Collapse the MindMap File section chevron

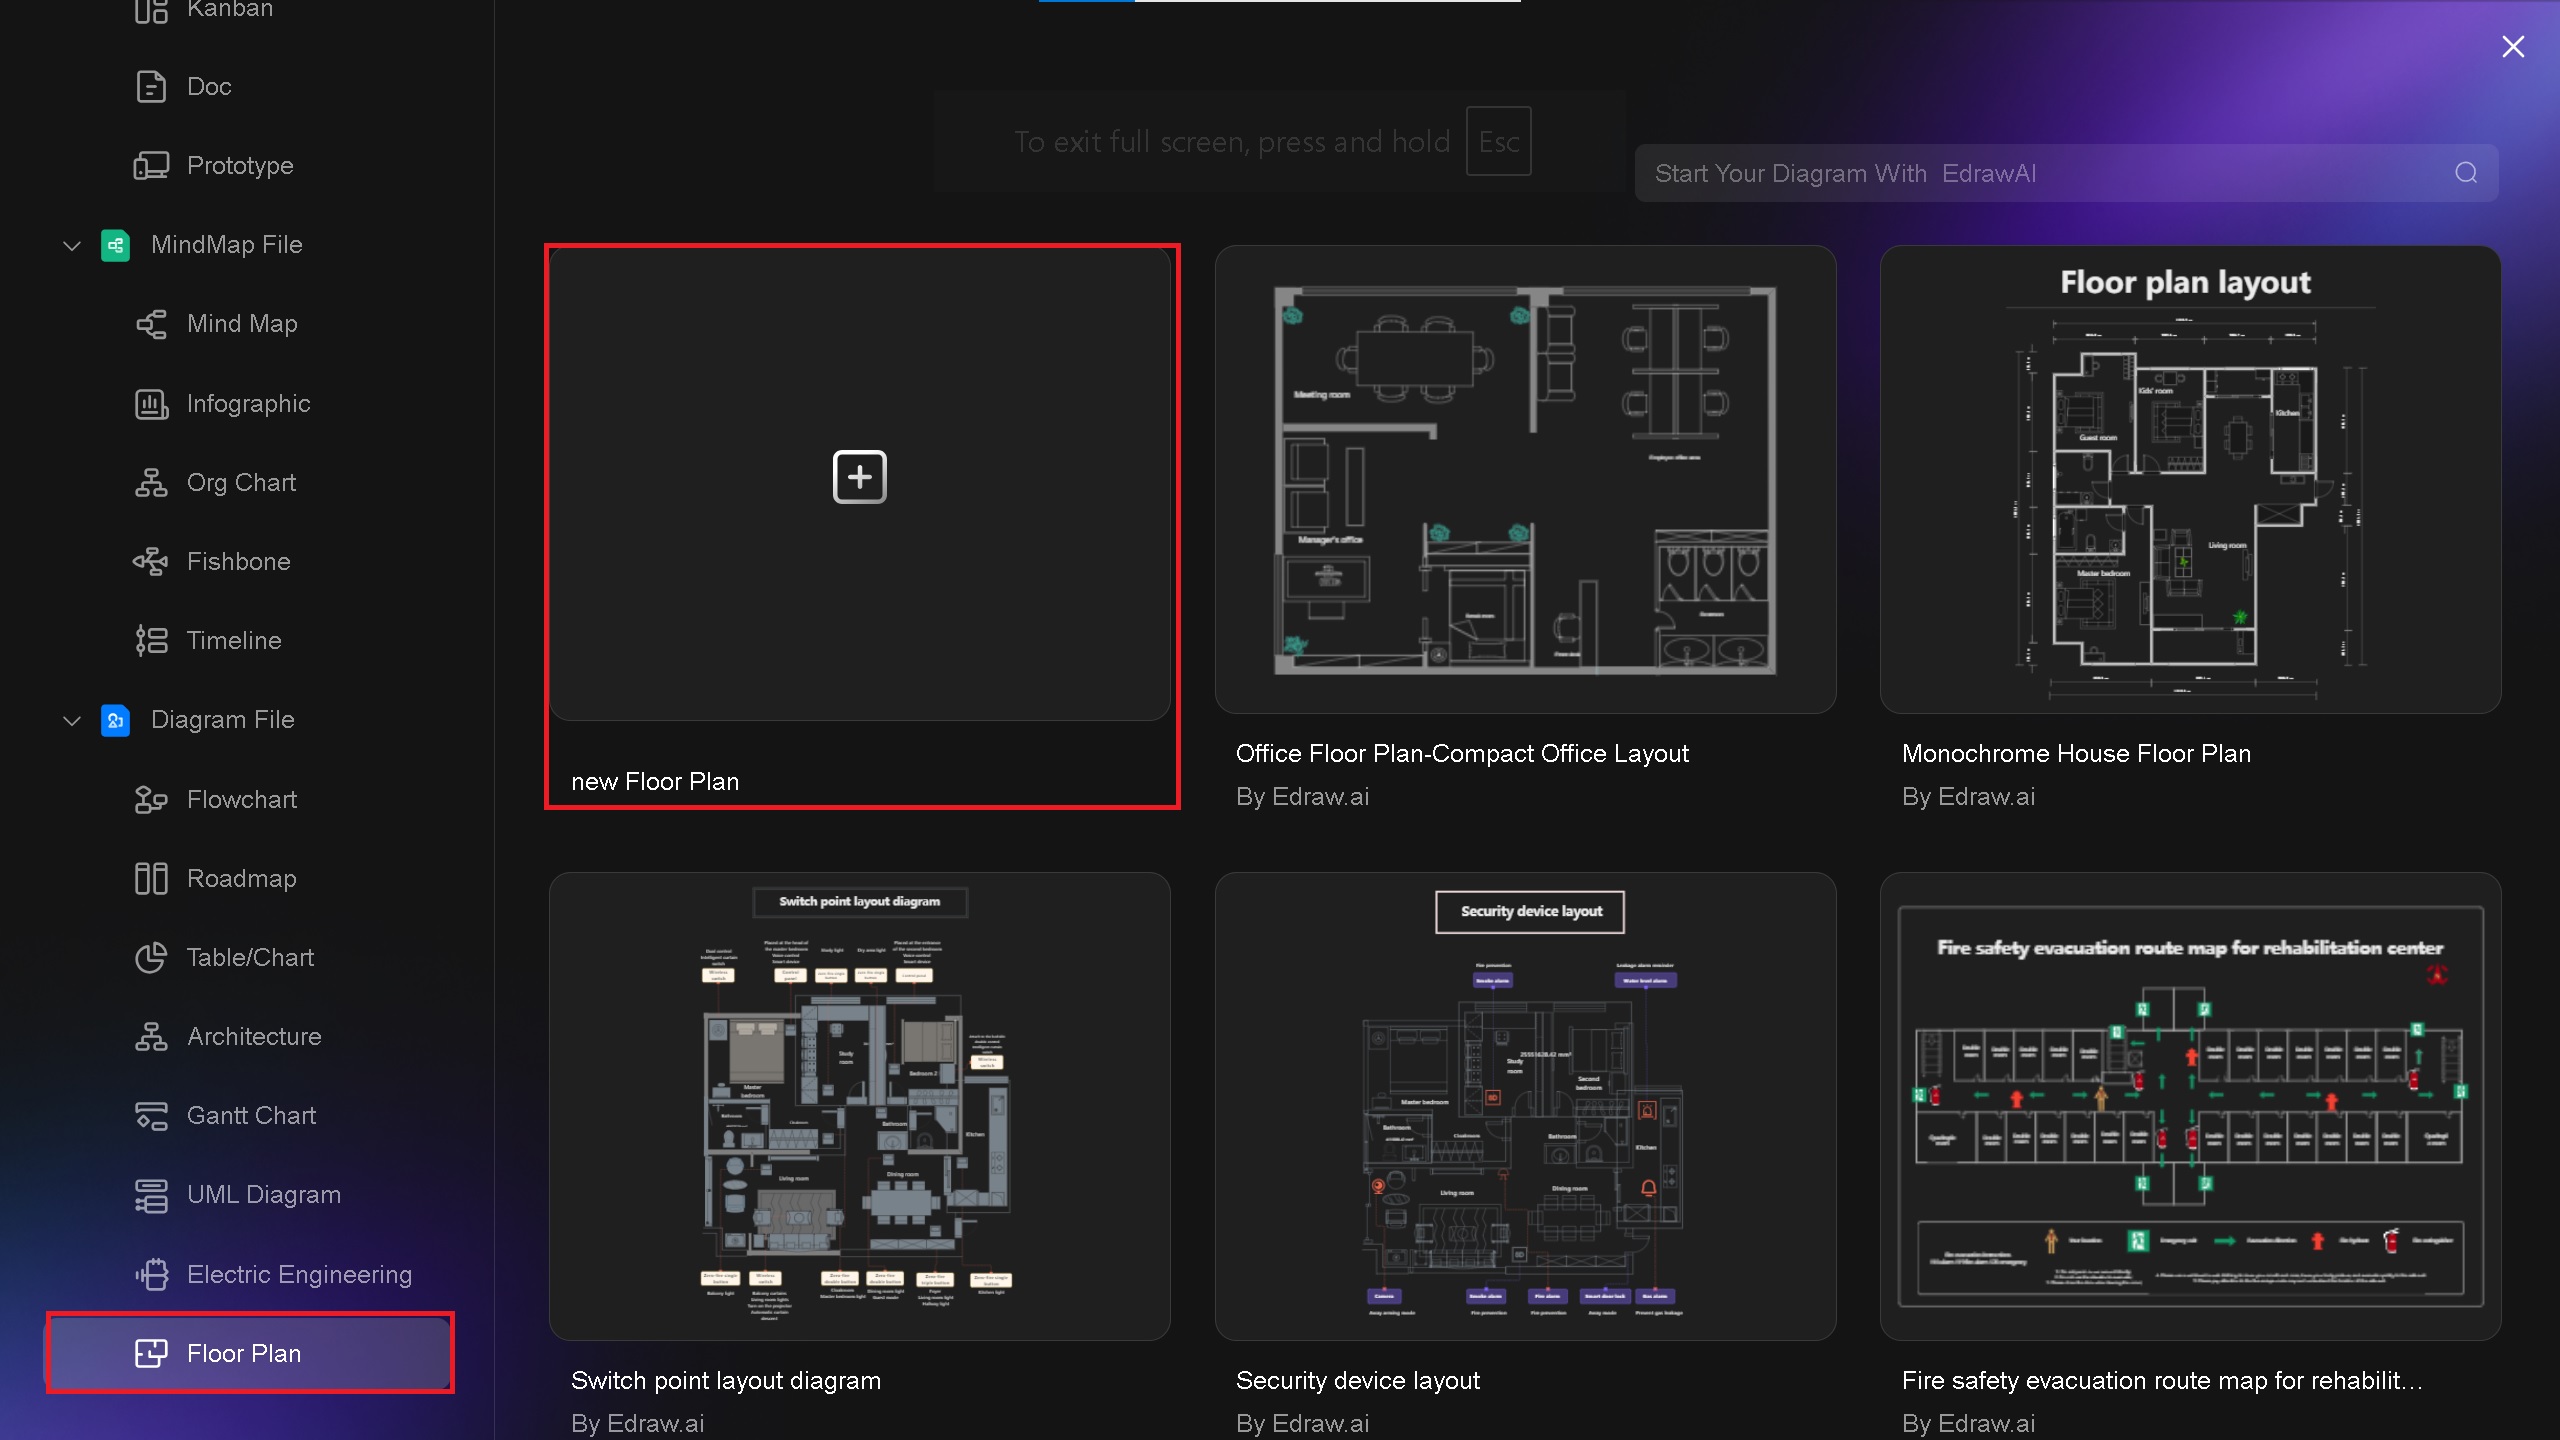tap(72, 245)
